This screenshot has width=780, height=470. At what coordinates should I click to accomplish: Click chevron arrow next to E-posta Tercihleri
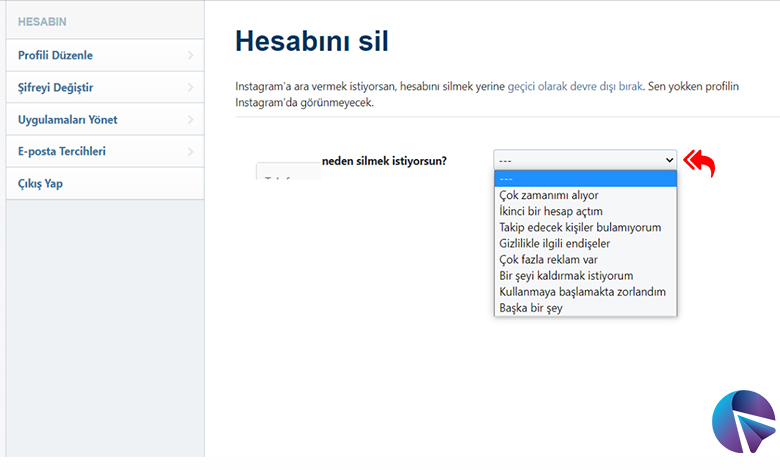pos(190,152)
